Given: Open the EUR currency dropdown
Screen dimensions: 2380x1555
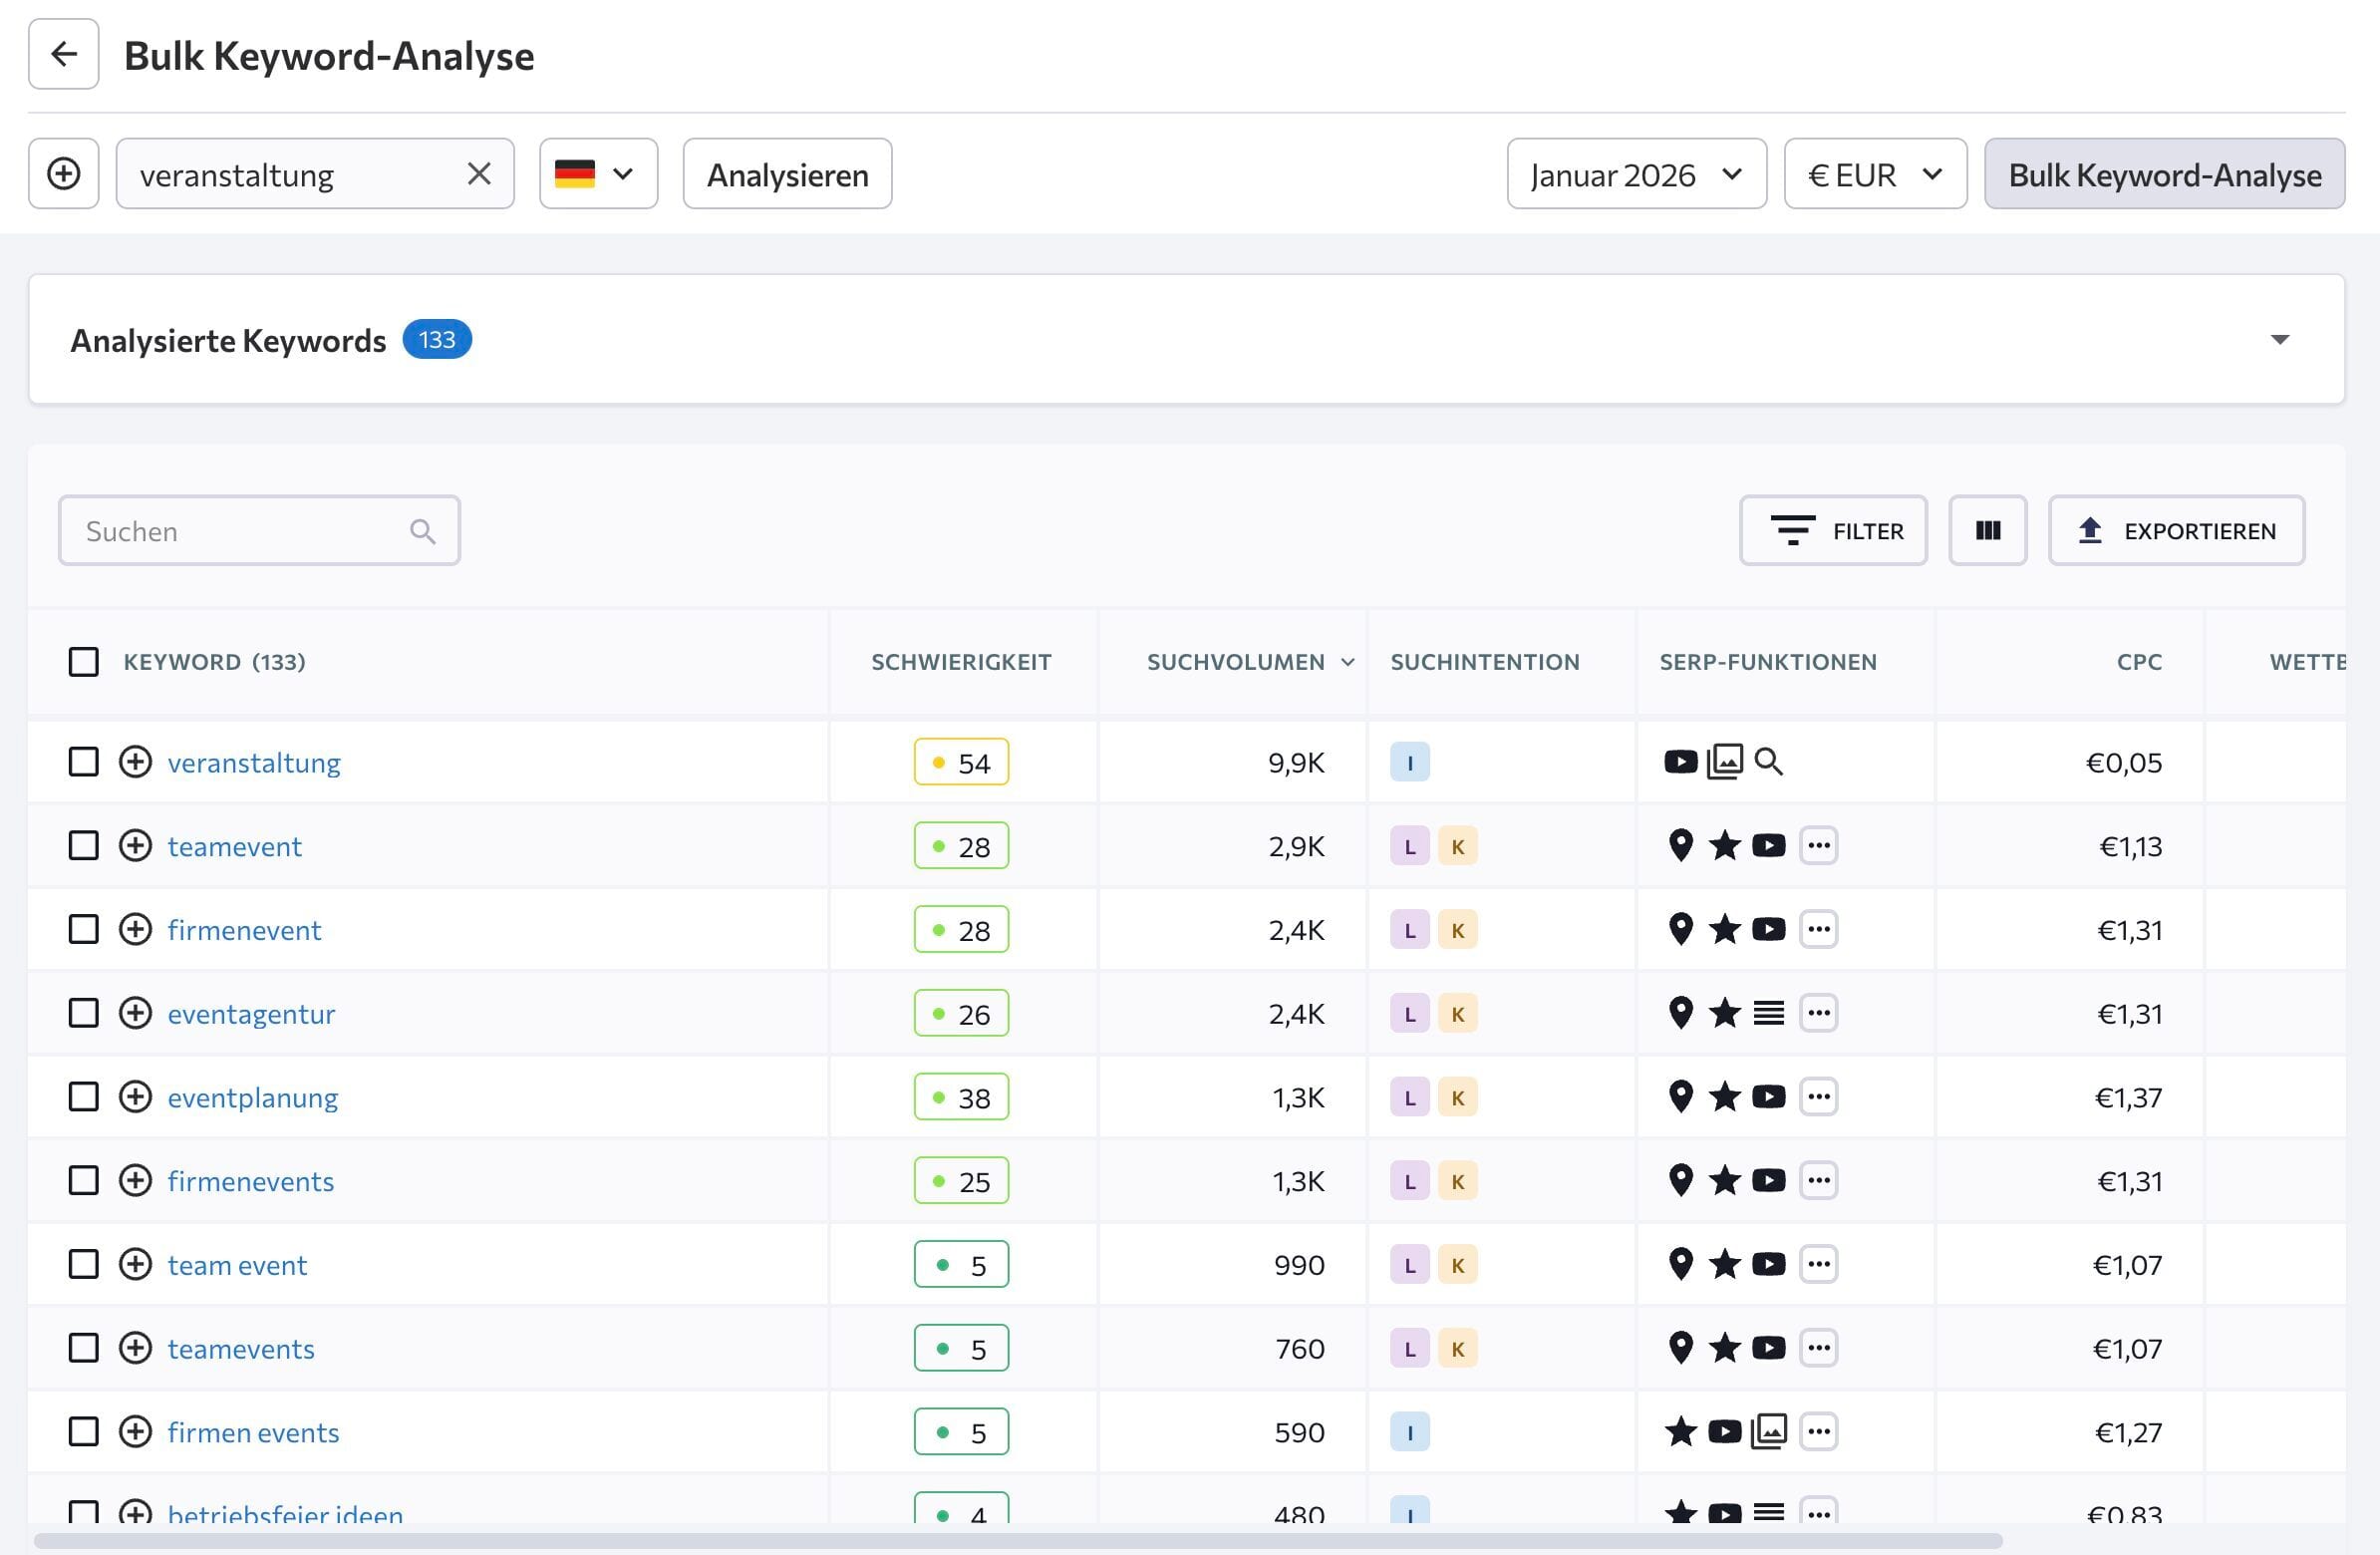Looking at the screenshot, I should point(1875,173).
